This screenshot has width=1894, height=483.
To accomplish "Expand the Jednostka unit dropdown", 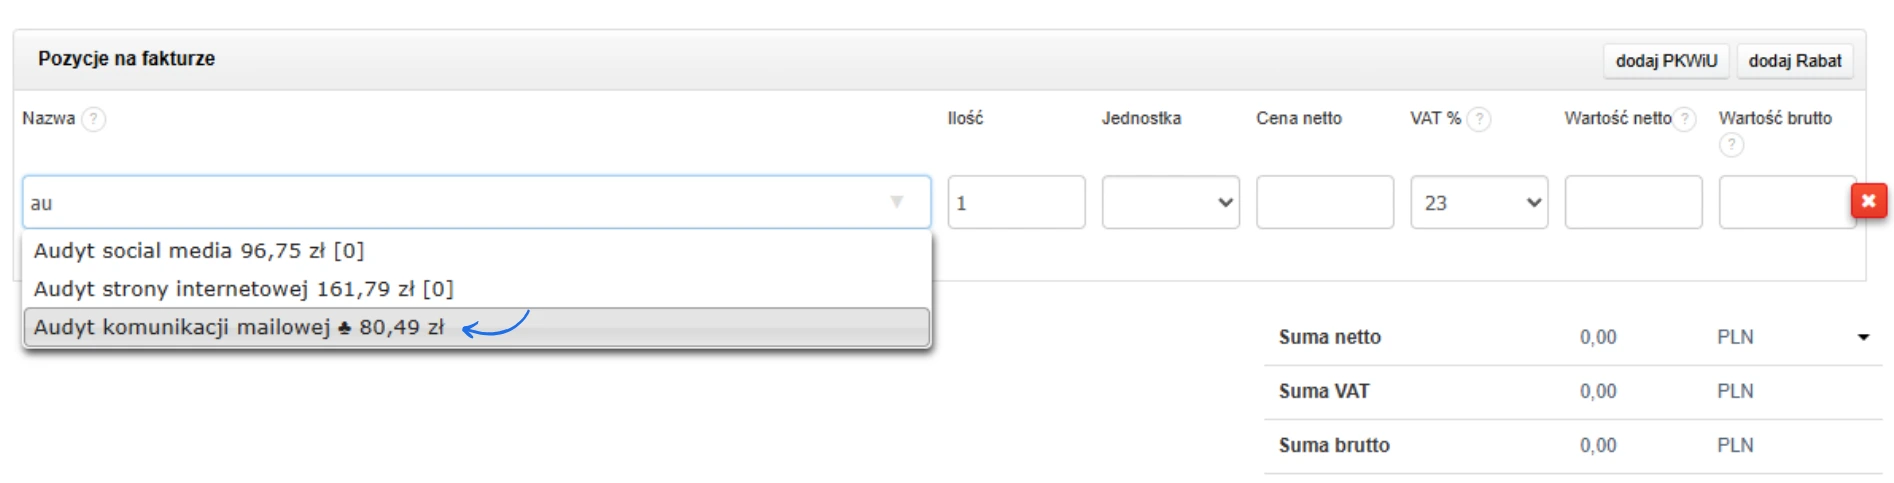I will pyautogui.click(x=1170, y=202).
